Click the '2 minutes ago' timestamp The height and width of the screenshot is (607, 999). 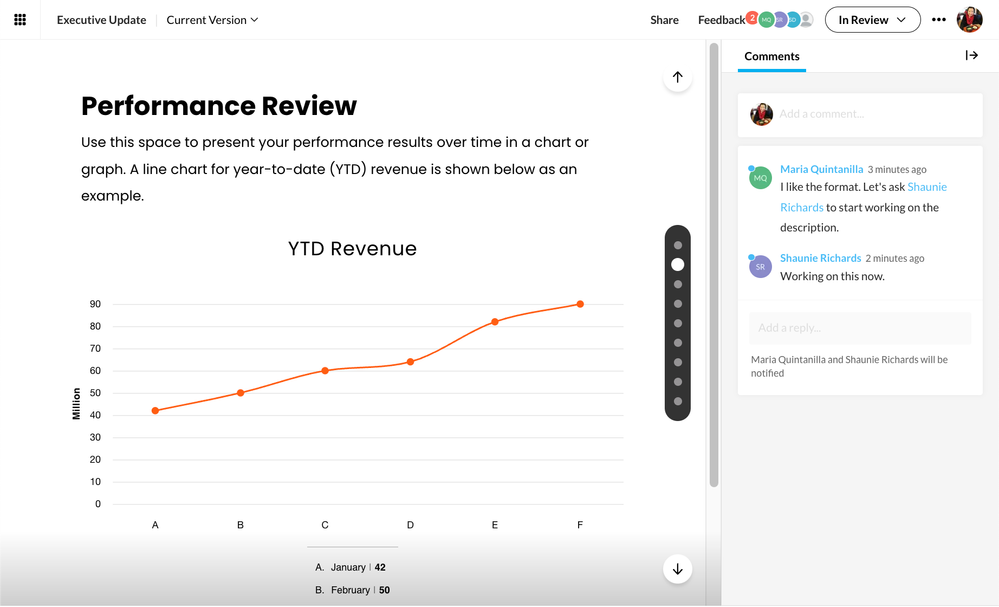(895, 259)
